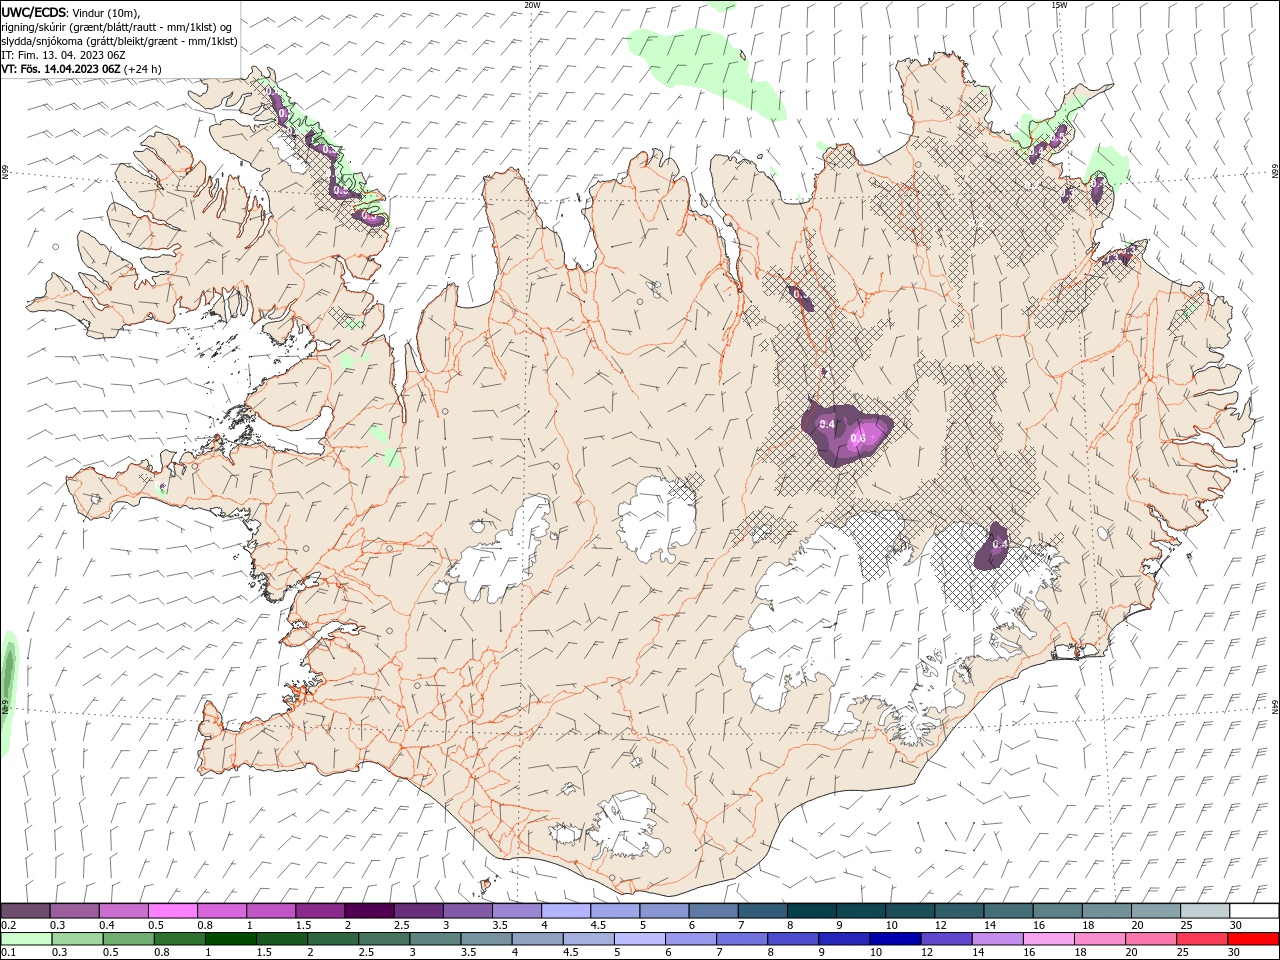Select the lower legend swatch labeled 9

[845, 939]
